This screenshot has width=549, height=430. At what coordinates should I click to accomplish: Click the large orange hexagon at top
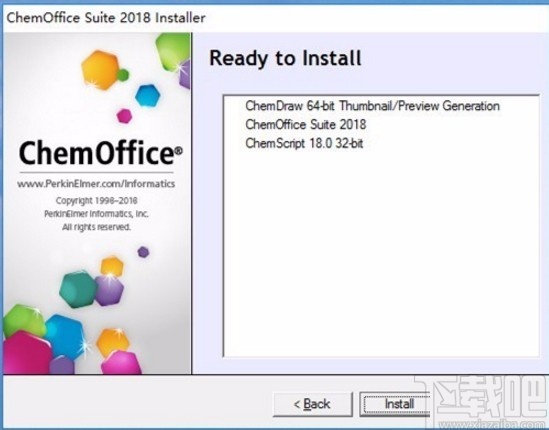[x=100, y=69]
